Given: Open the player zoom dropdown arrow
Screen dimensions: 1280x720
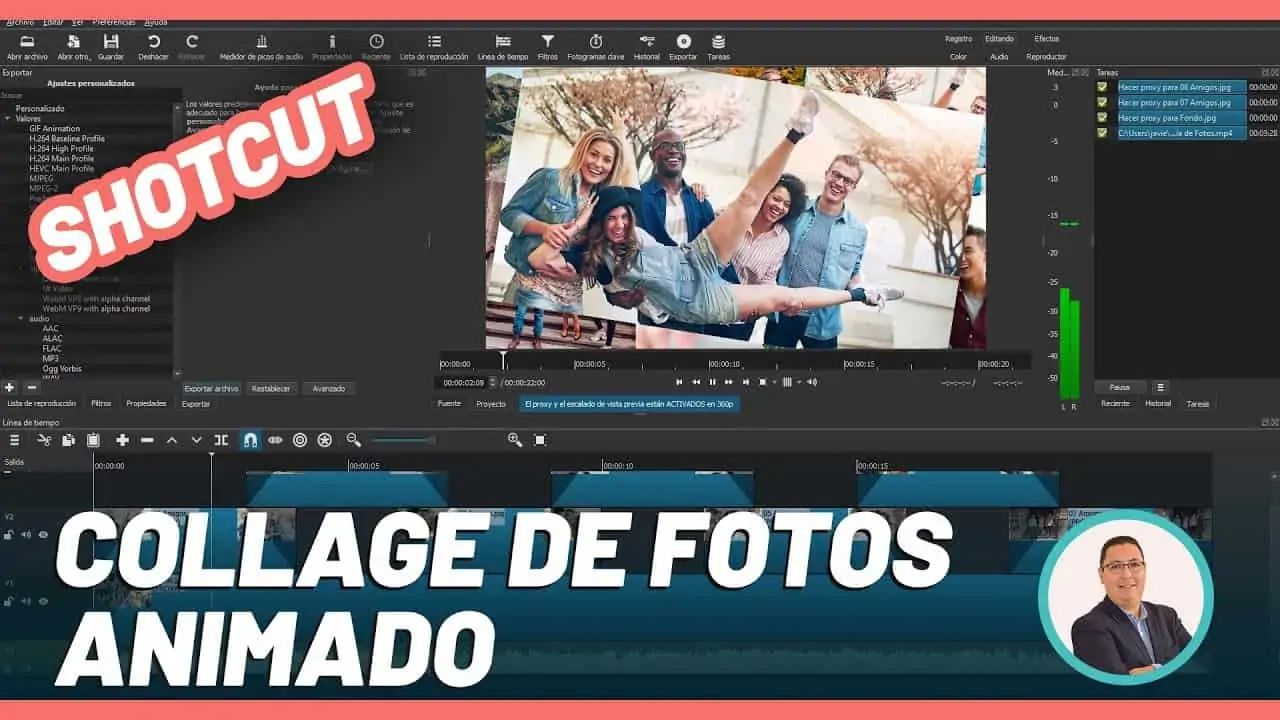Looking at the screenshot, I should [773, 382].
